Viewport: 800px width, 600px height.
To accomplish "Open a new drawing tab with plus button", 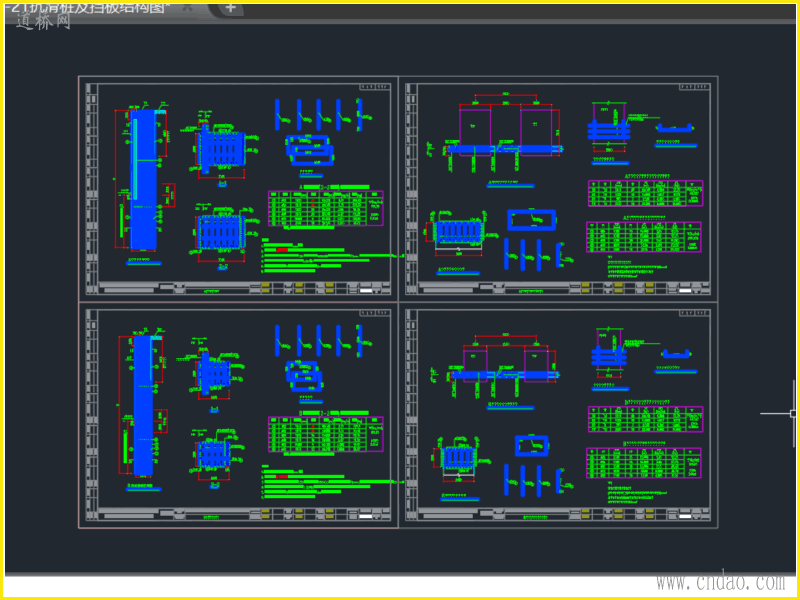I will pos(231,7).
